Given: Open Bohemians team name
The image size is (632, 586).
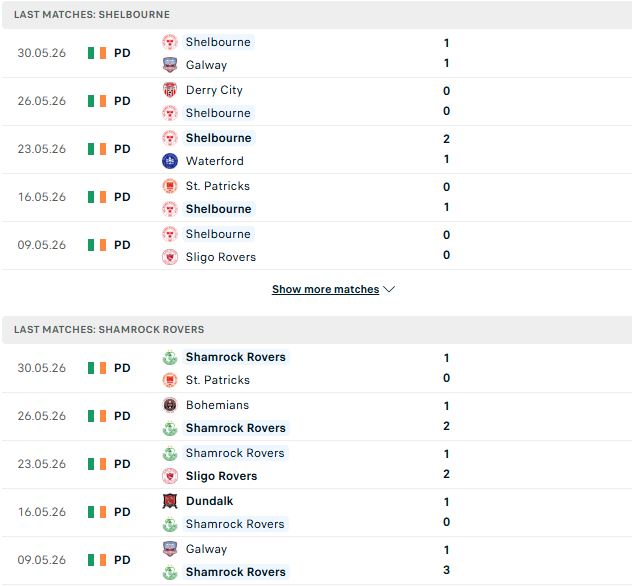Looking at the screenshot, I should click(x=217, y=405).
